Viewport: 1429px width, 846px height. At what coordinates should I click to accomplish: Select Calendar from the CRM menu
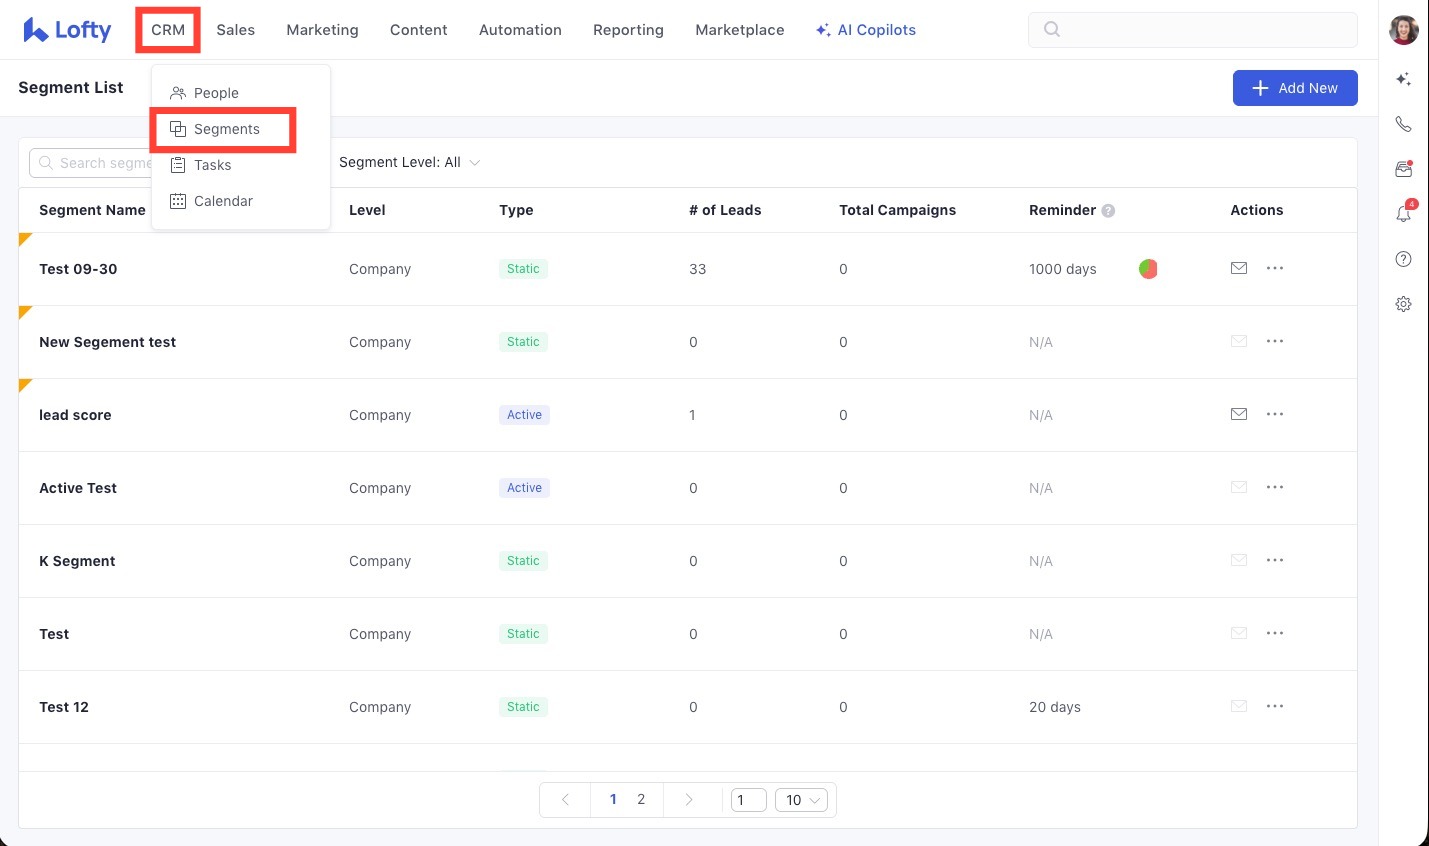(223, 201)
